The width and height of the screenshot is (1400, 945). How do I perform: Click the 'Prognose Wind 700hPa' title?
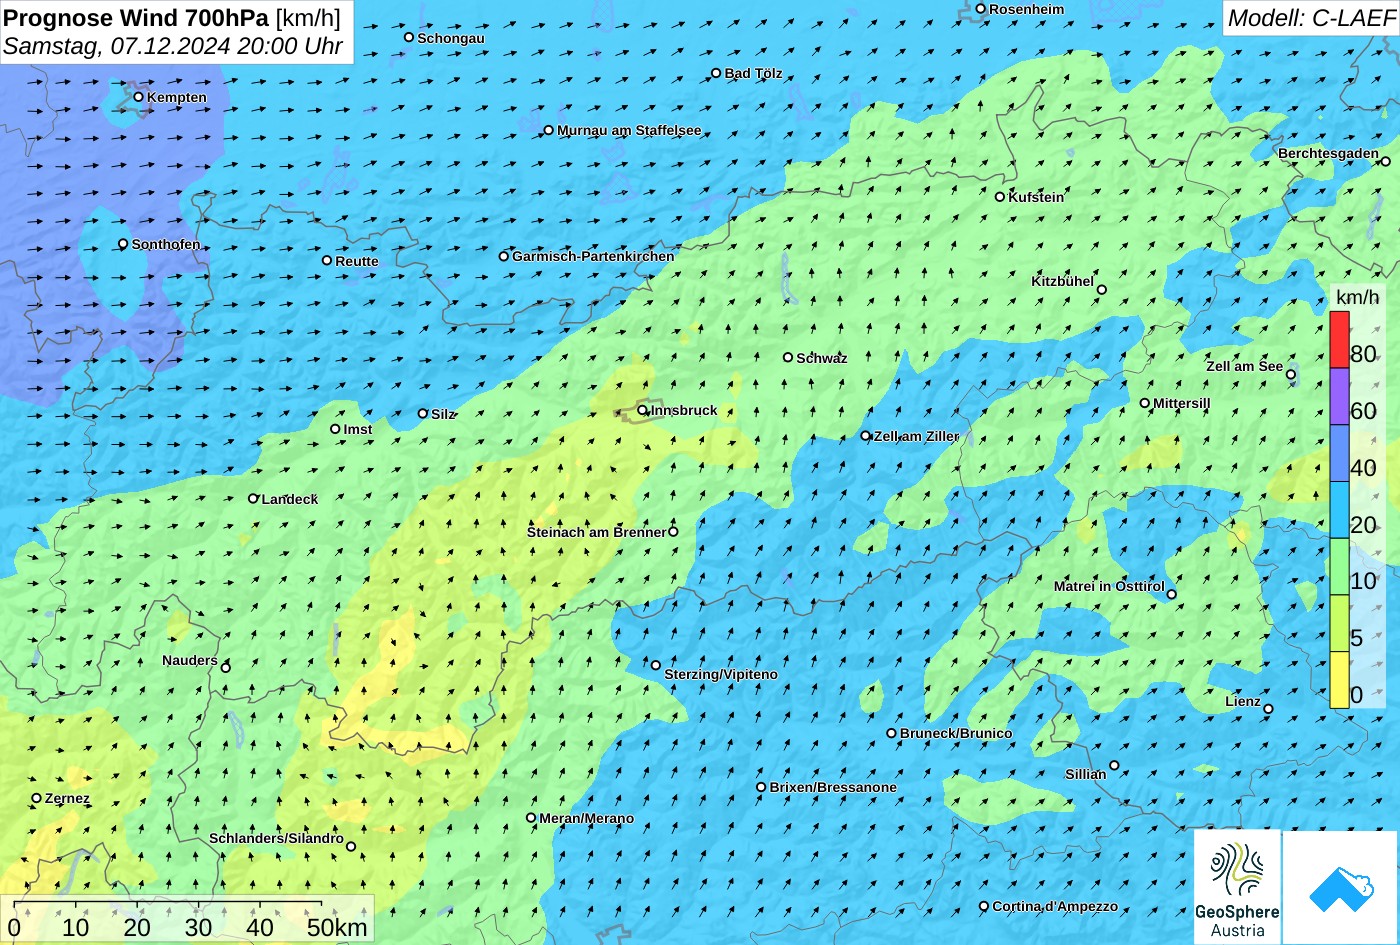point(137,17)
